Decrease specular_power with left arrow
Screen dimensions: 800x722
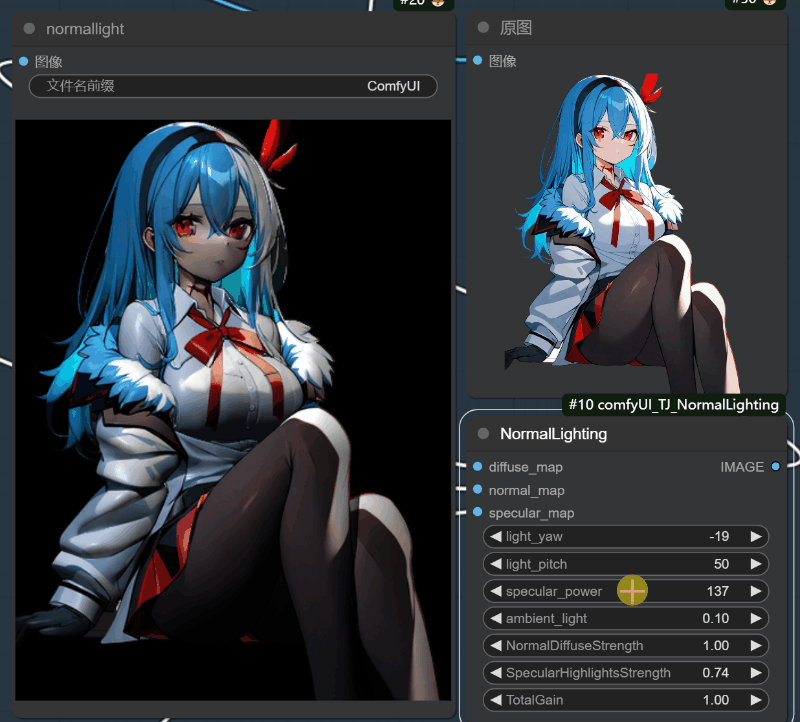495,591
